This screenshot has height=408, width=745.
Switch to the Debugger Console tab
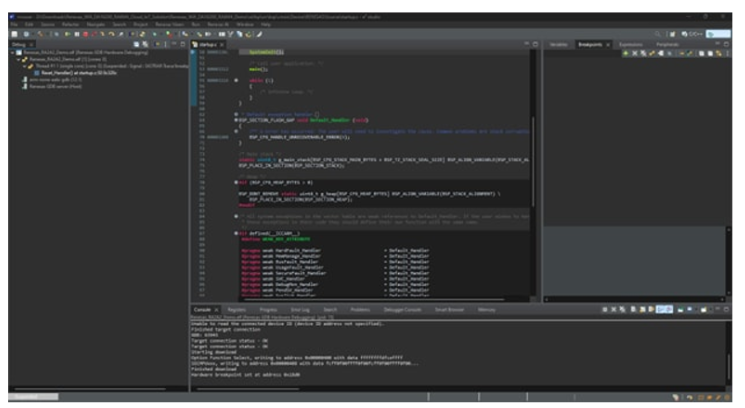[402, 310]
